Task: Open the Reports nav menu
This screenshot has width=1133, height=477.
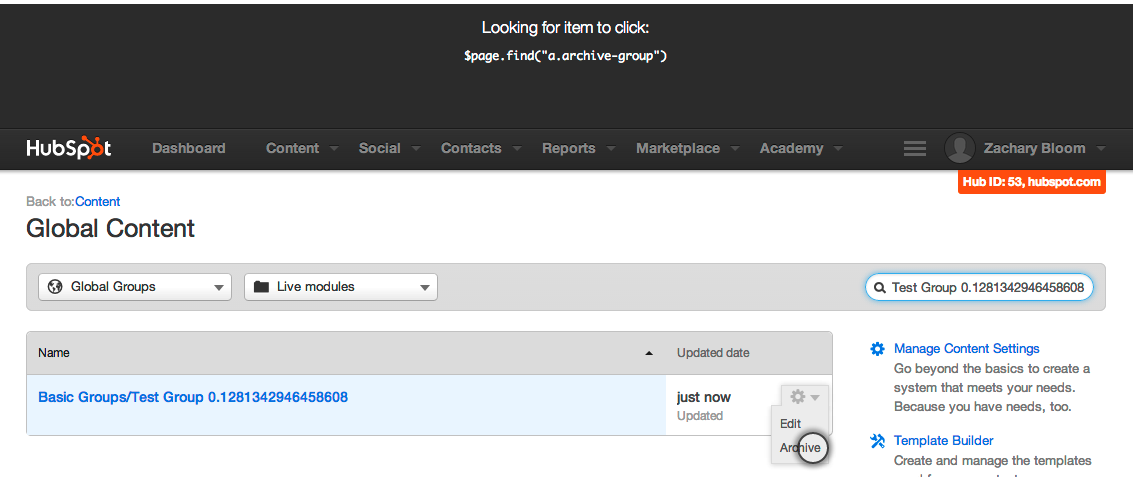Action: click(579, 148)
